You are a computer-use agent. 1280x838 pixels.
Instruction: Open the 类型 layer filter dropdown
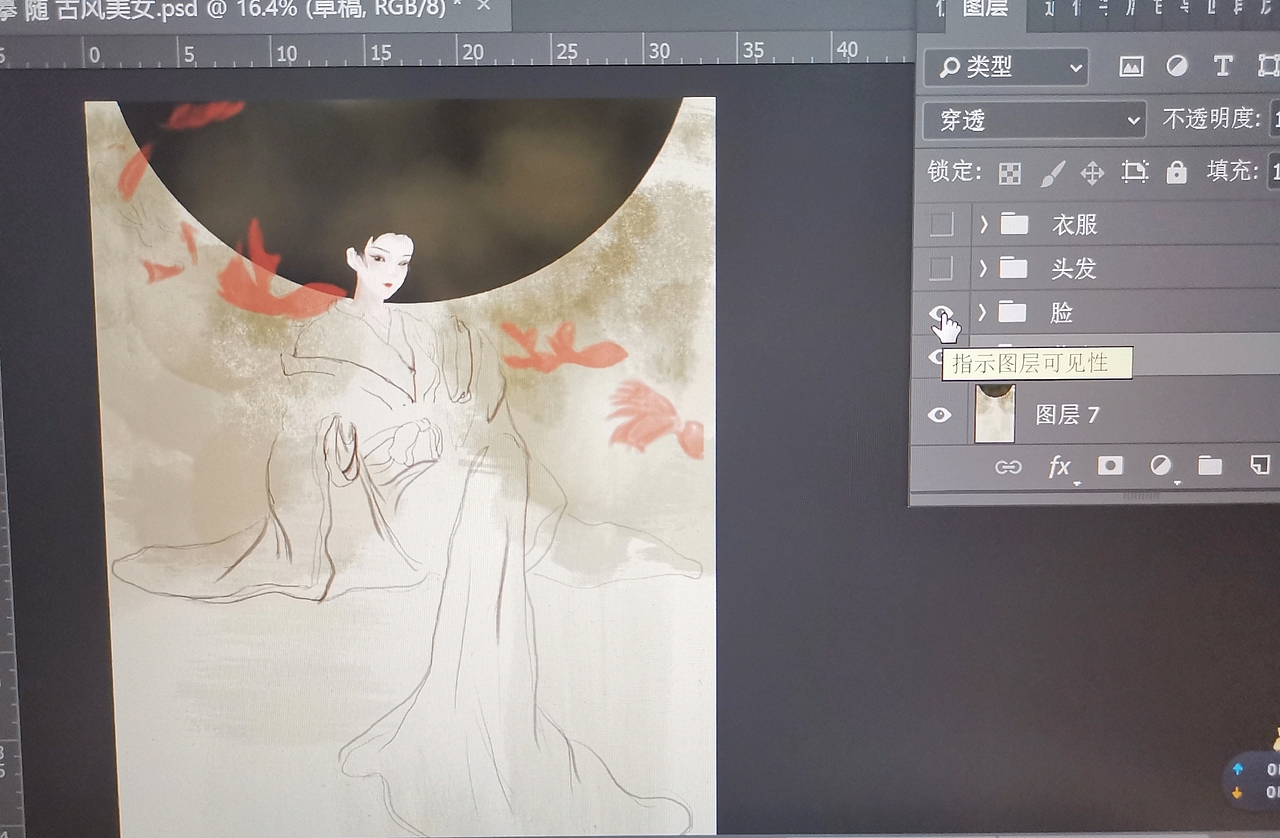[1005, 67]
